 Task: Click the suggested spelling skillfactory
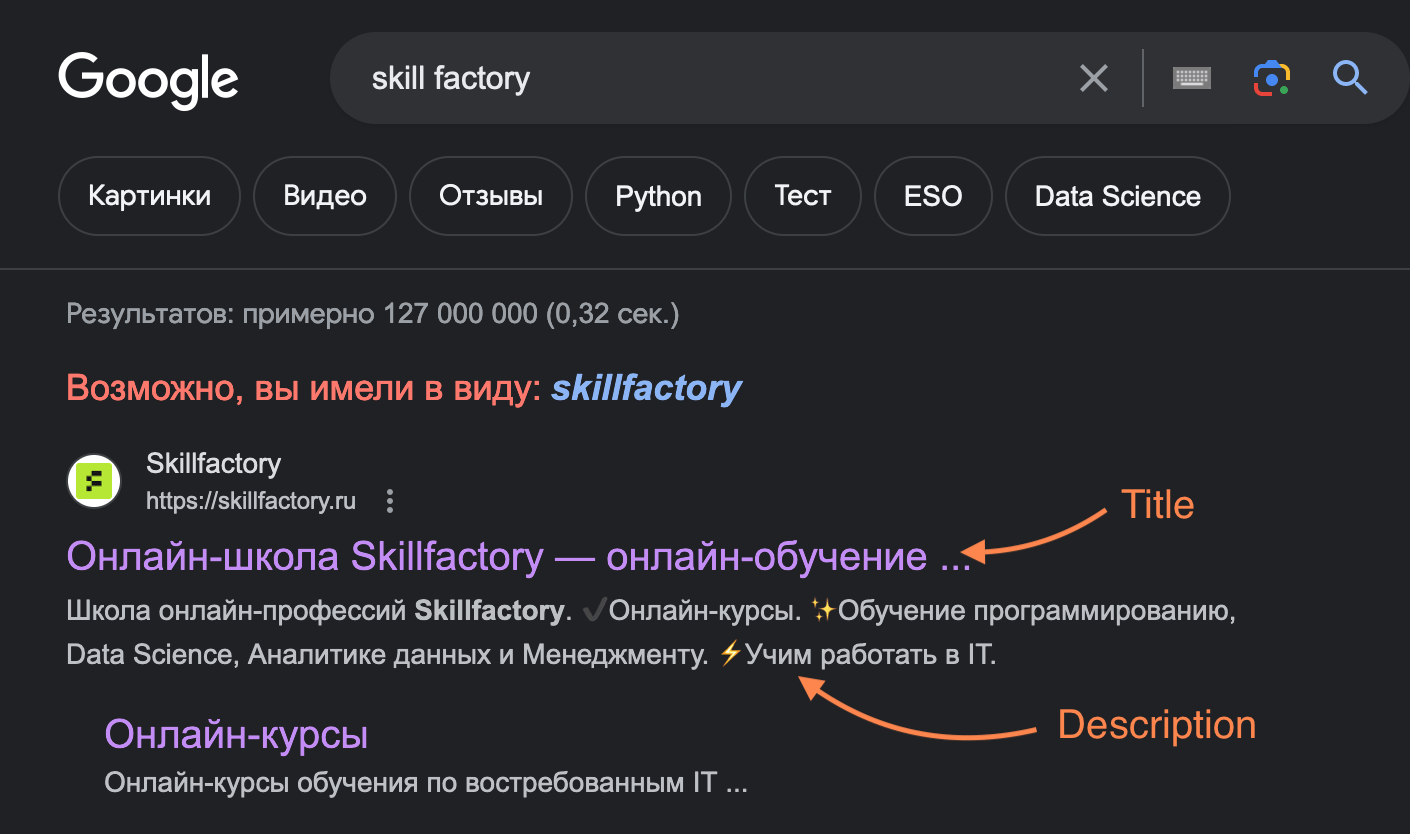647,388
